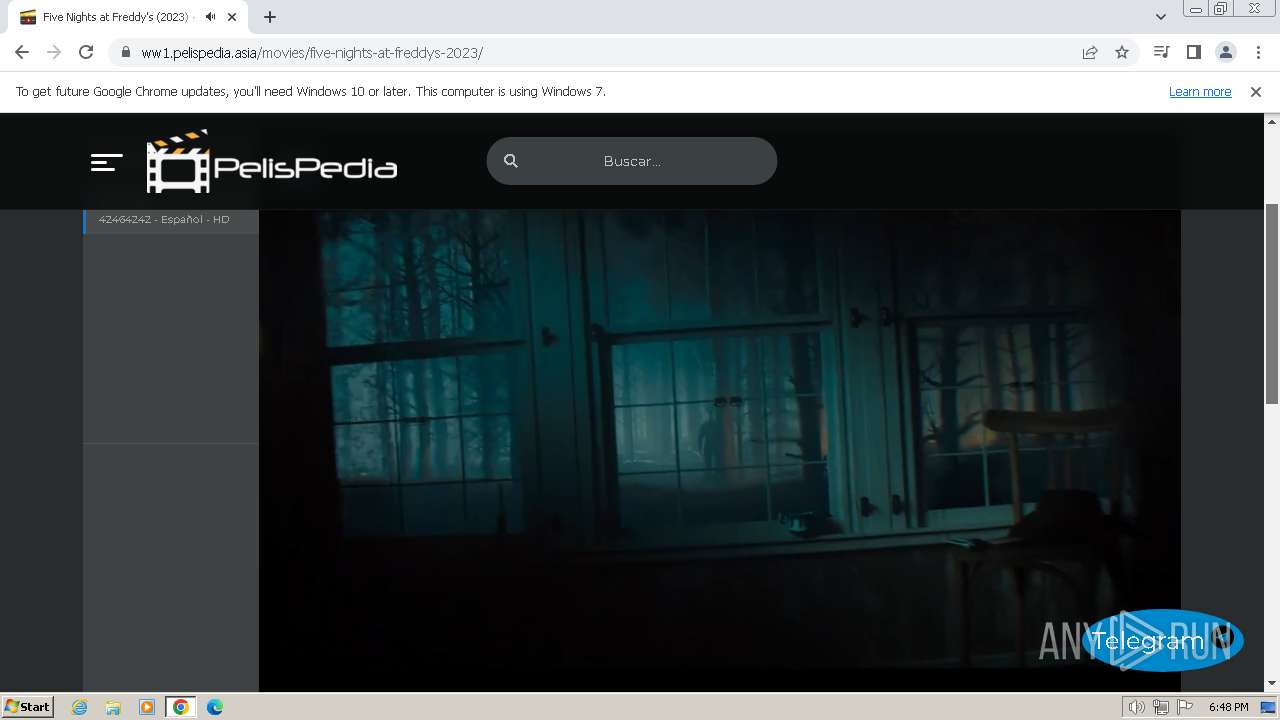
Task: Open the network tray icon
Action: [1161, 707]
